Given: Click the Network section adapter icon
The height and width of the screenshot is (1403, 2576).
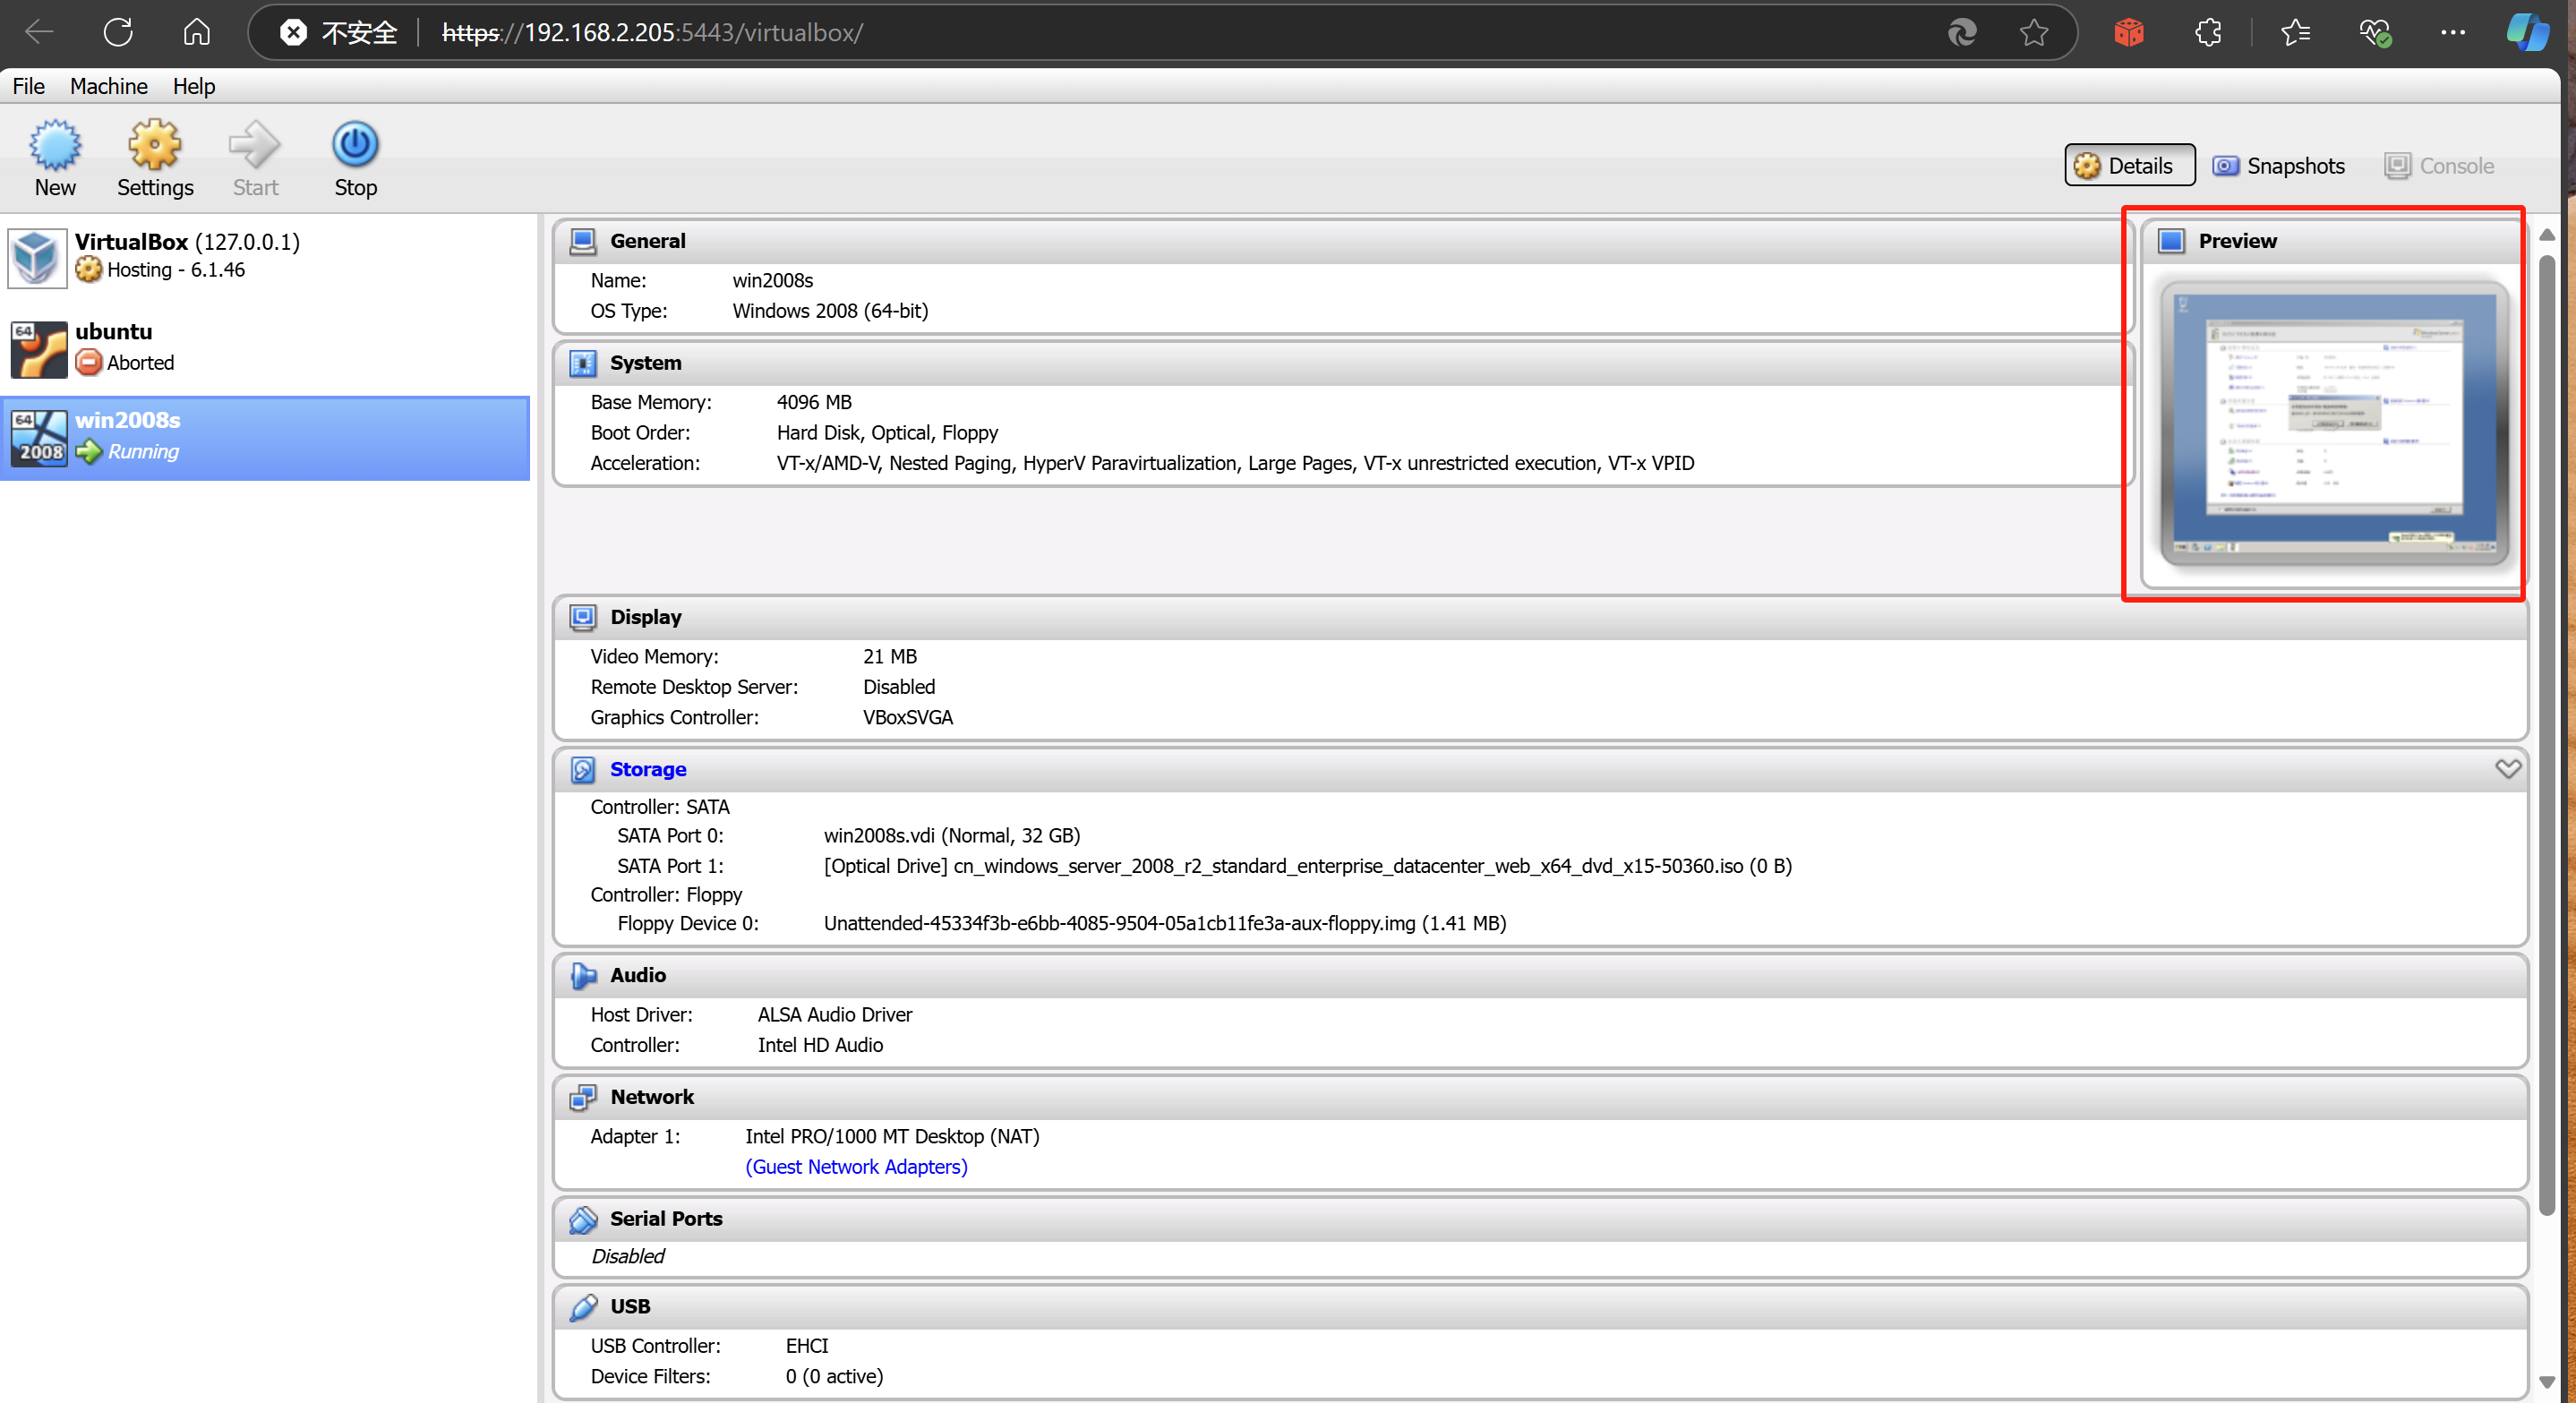Looking at the screenshot, I should [x=582, y=1097].
